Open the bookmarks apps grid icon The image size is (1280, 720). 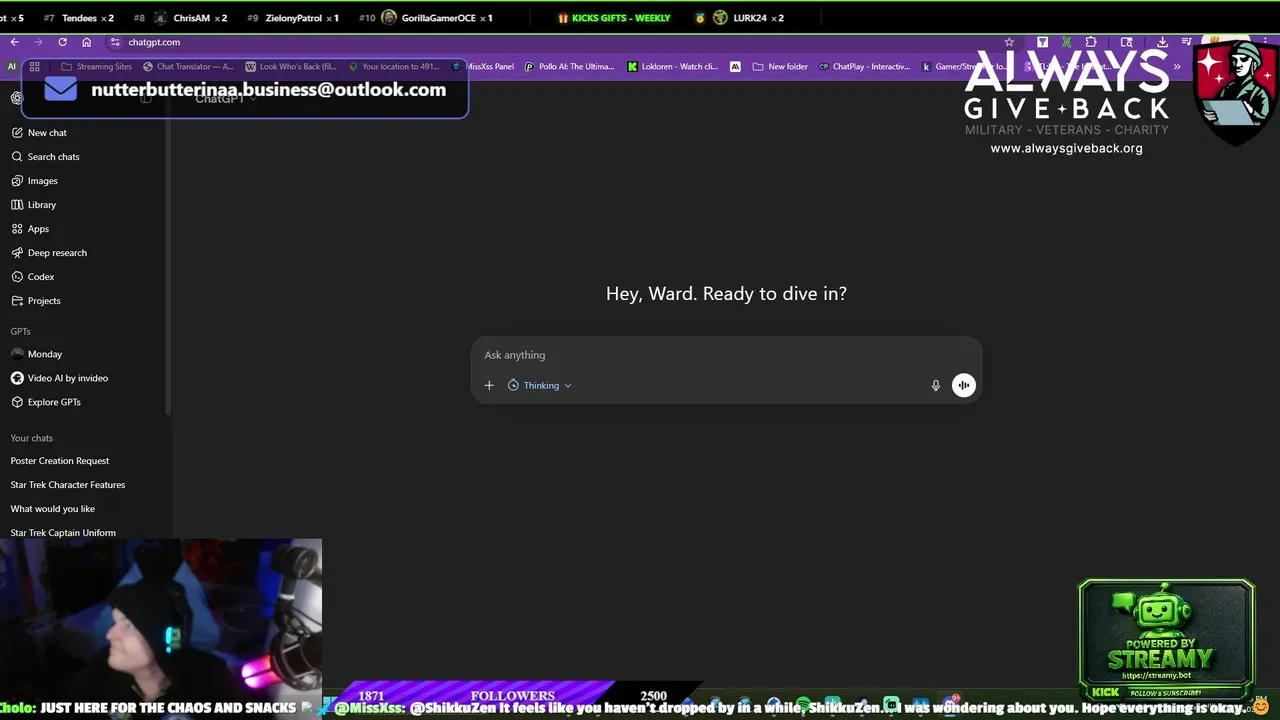(34, 67)
